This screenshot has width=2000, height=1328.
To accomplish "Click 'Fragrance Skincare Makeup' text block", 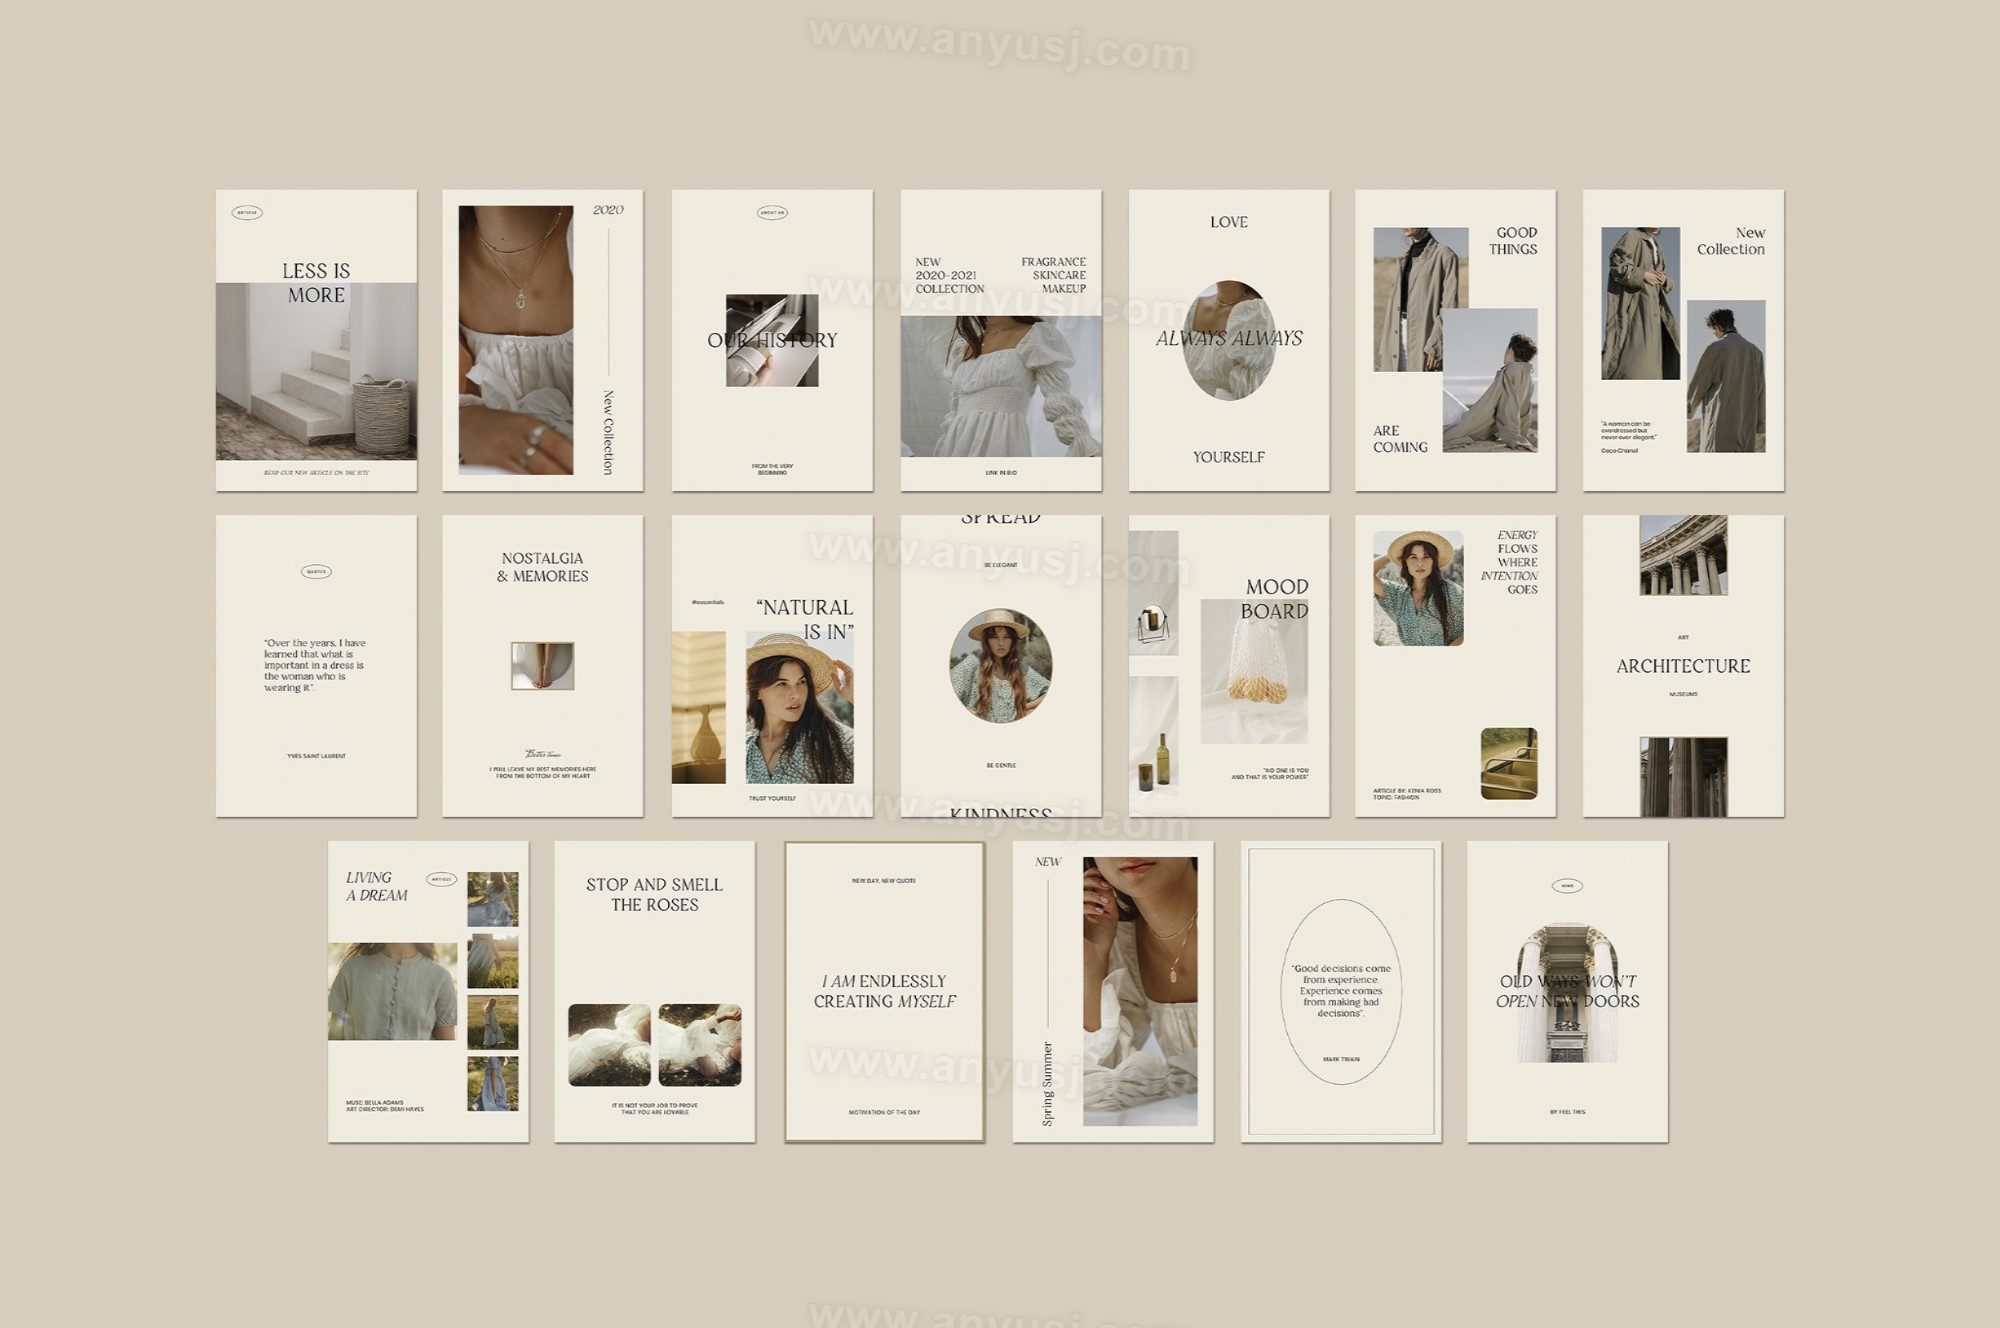I will pyautogui.click(x=1053, y=275).
